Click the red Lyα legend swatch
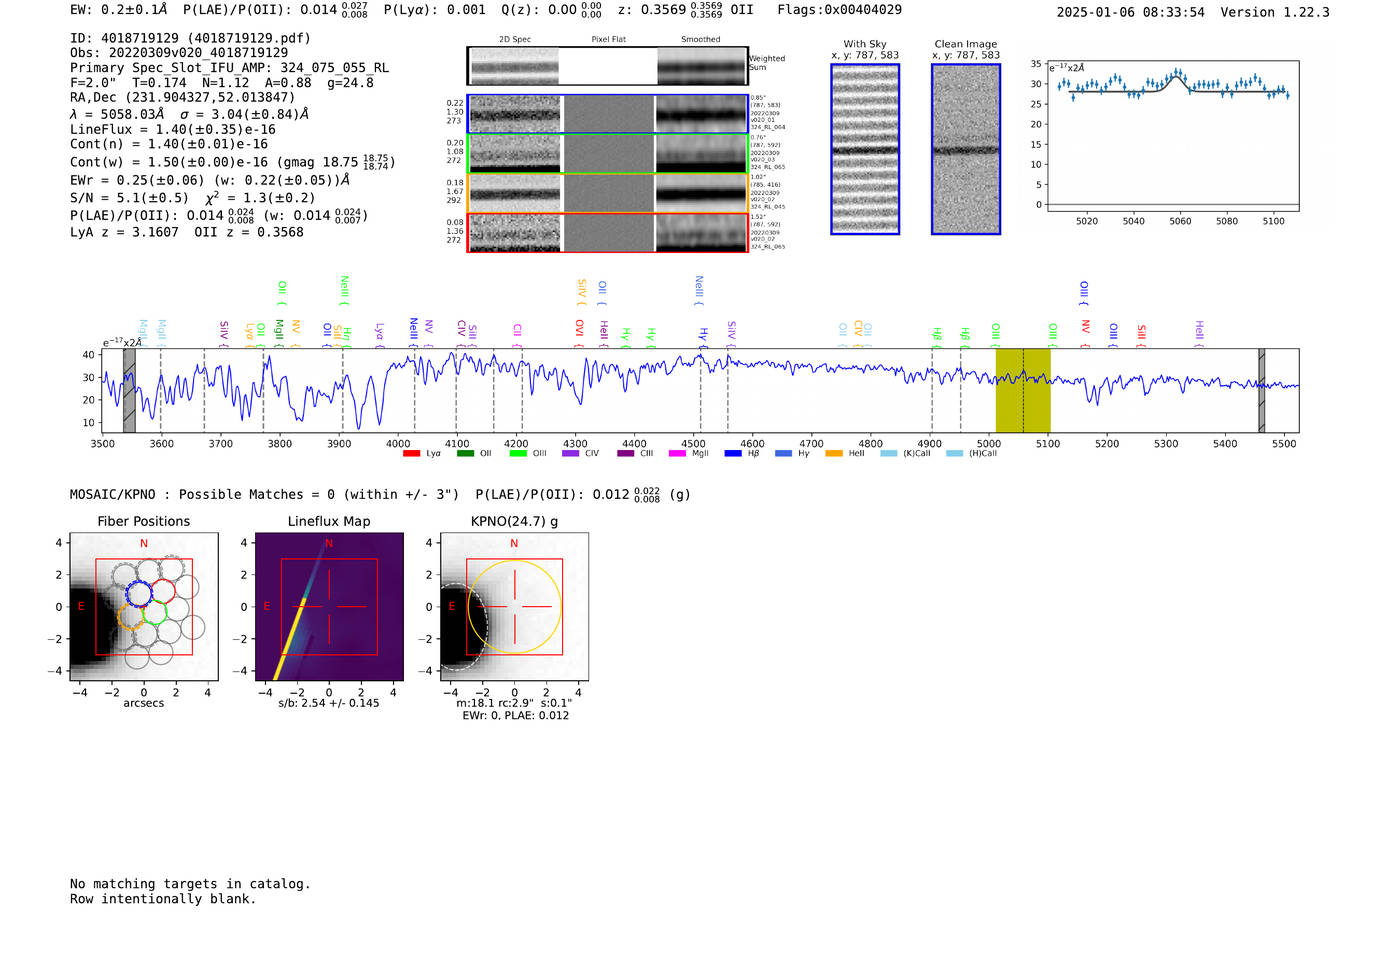This screenshot has width=1400, height=953. 411,454
